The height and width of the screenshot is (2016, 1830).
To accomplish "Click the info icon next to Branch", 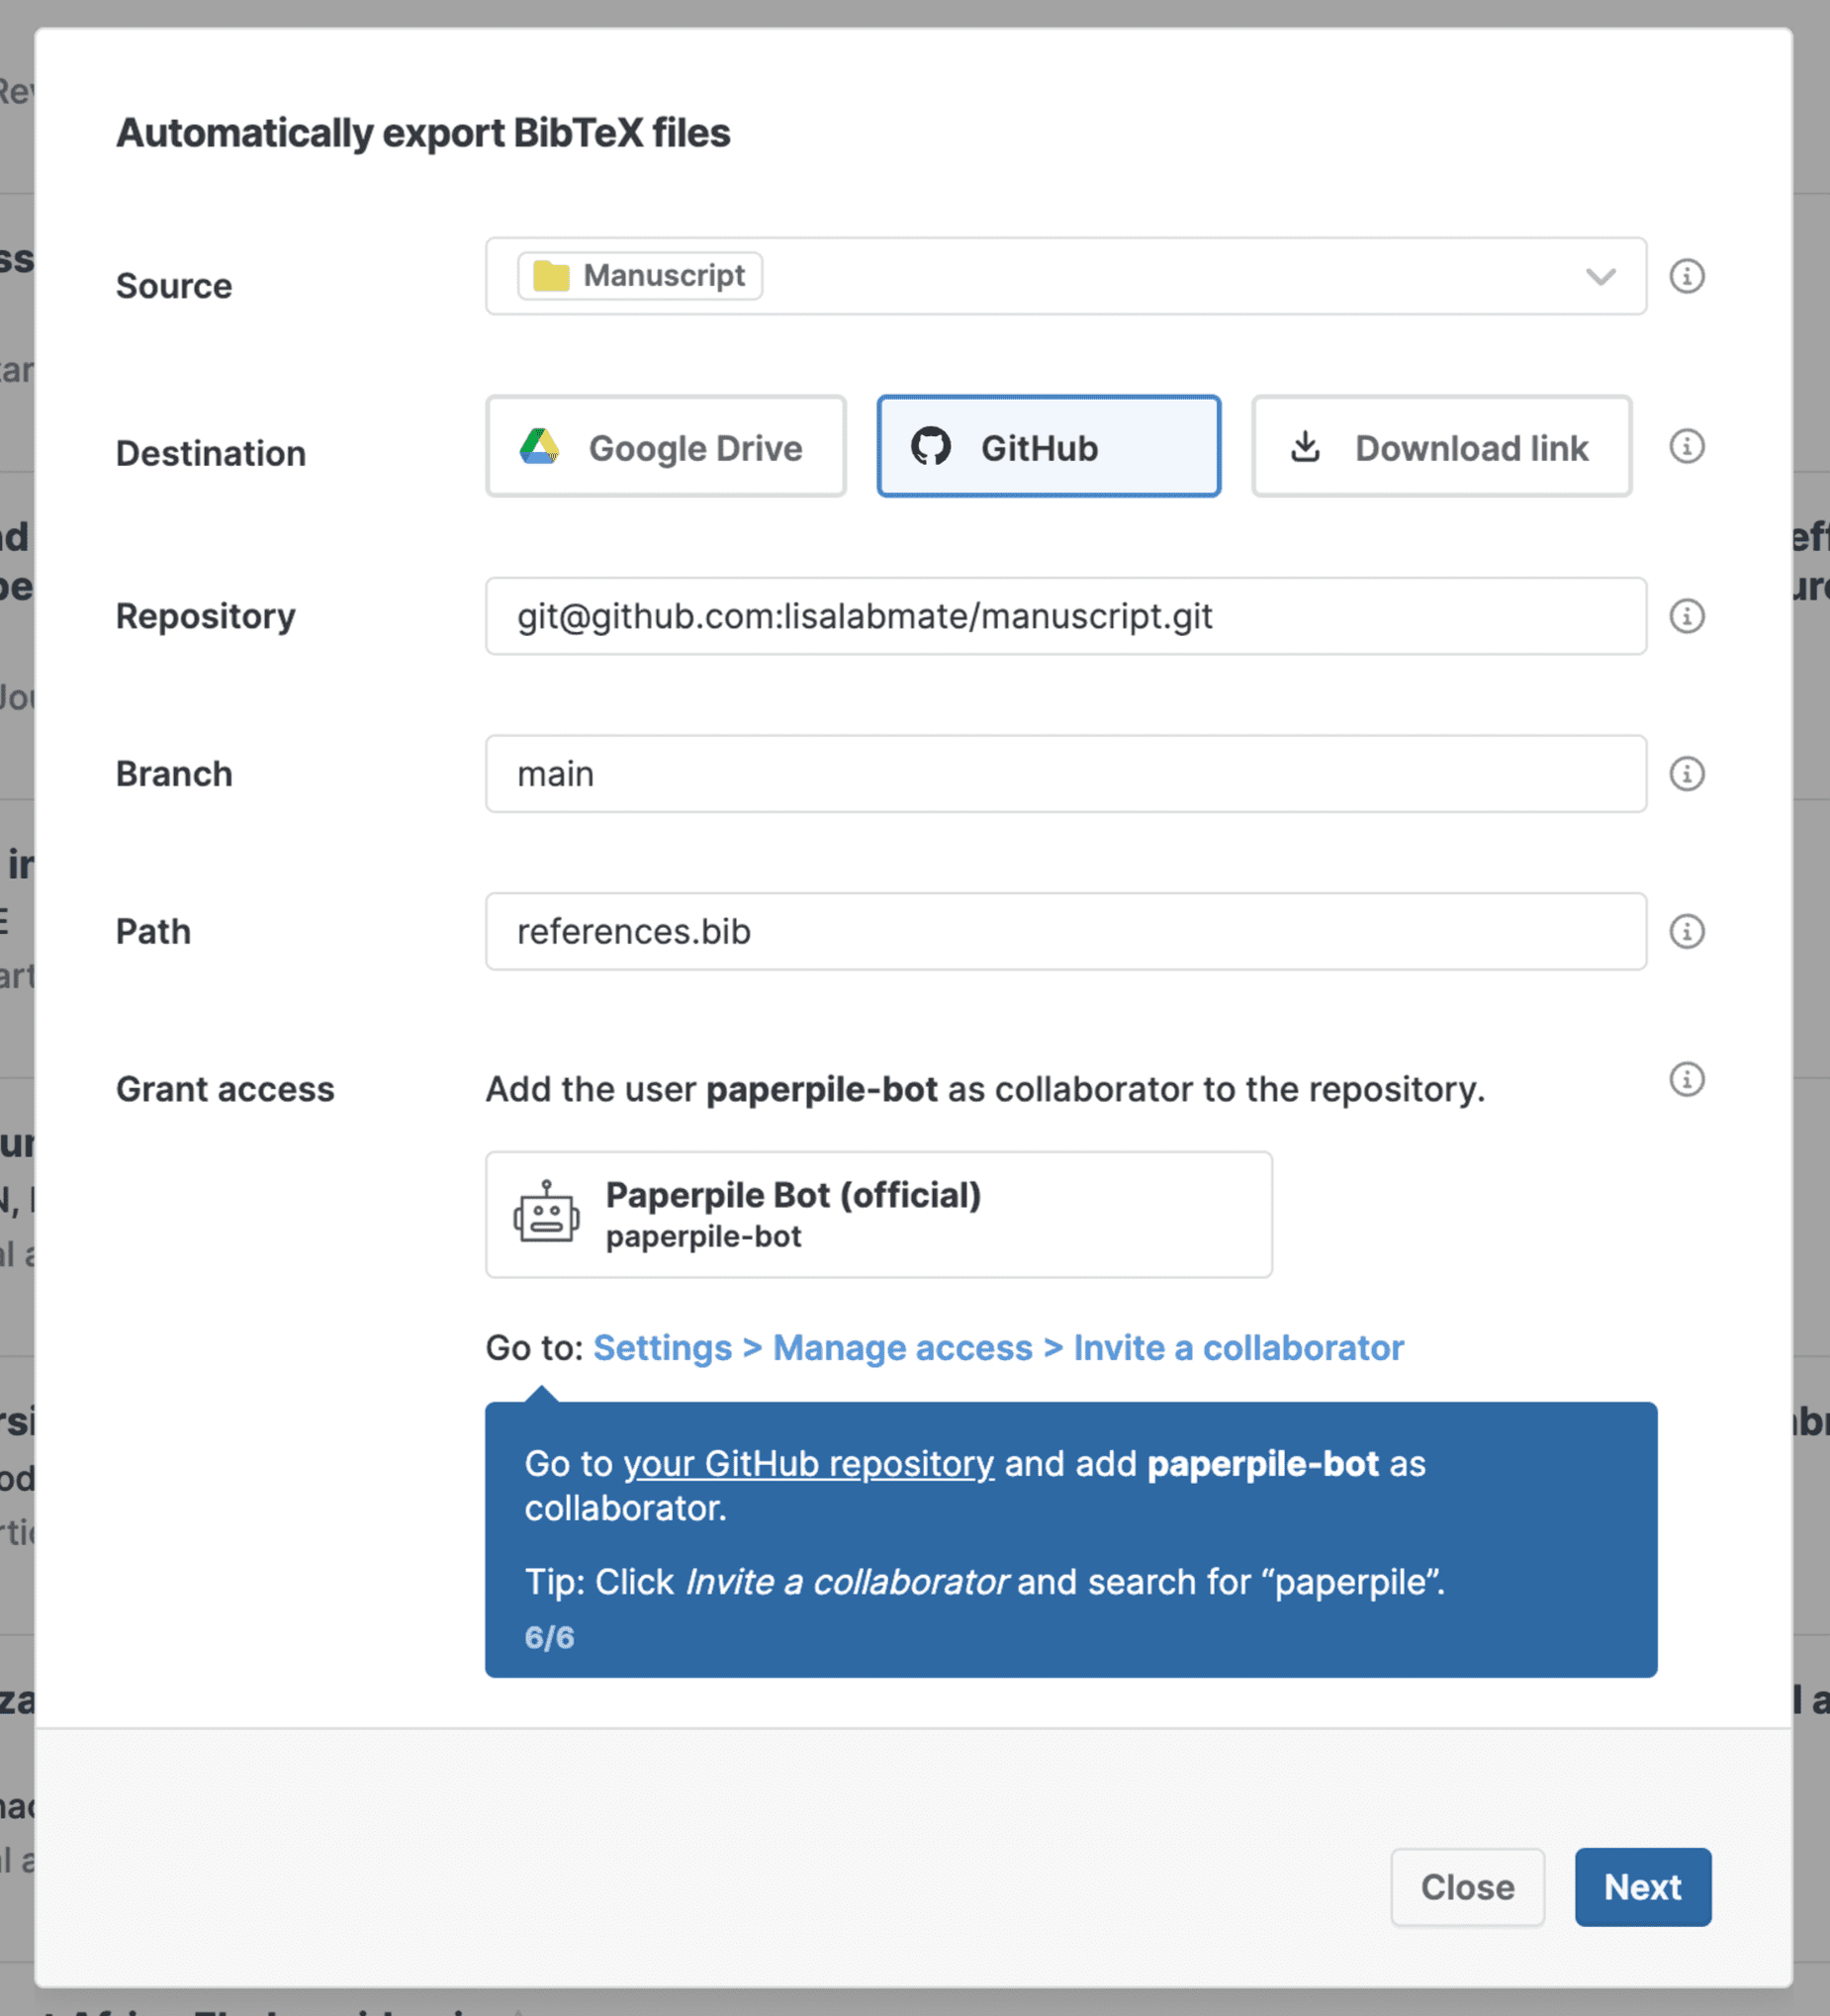I will [1686, 774].
